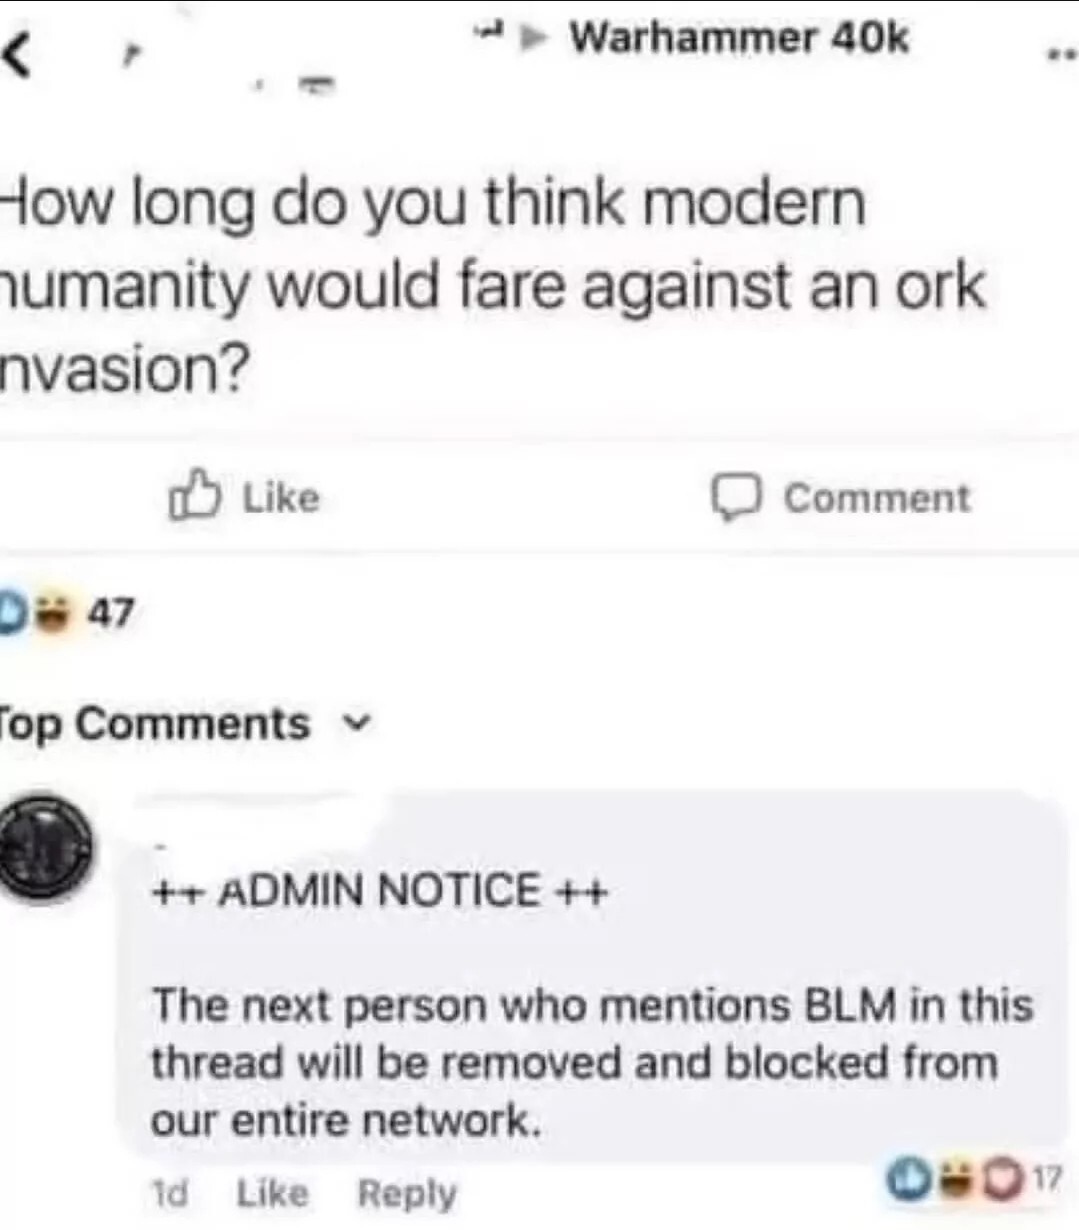Viewport: 1079px width, 1230px height.
Task: Reply to the admin notice comment
Action: point(407,1193)
